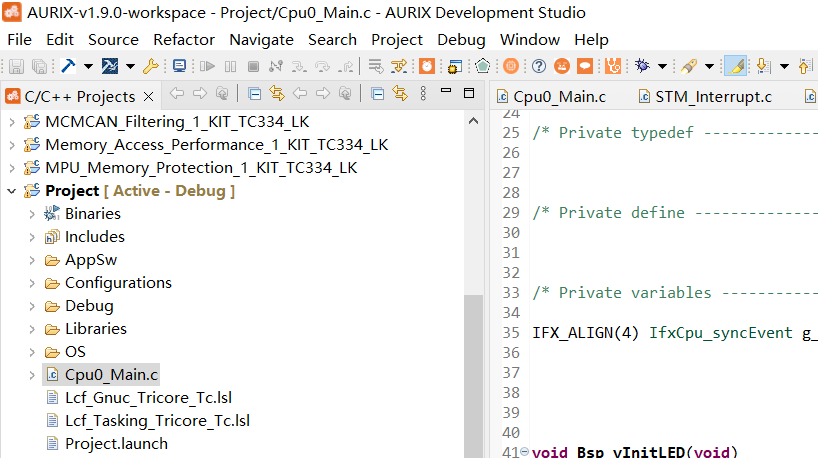
Task: Toggle Mark Occurrences highlighter button
Action: (736, 66)
